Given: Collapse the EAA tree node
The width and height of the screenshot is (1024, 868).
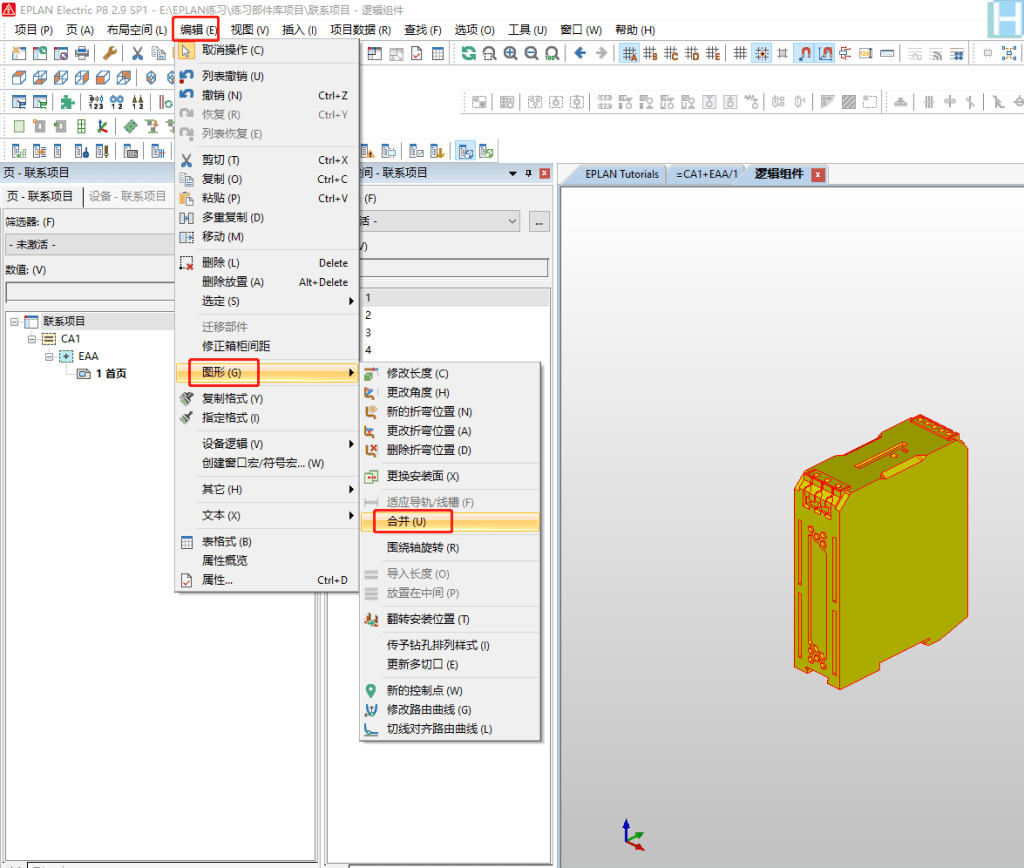Looking at the screenshot, I should point(49,356).
